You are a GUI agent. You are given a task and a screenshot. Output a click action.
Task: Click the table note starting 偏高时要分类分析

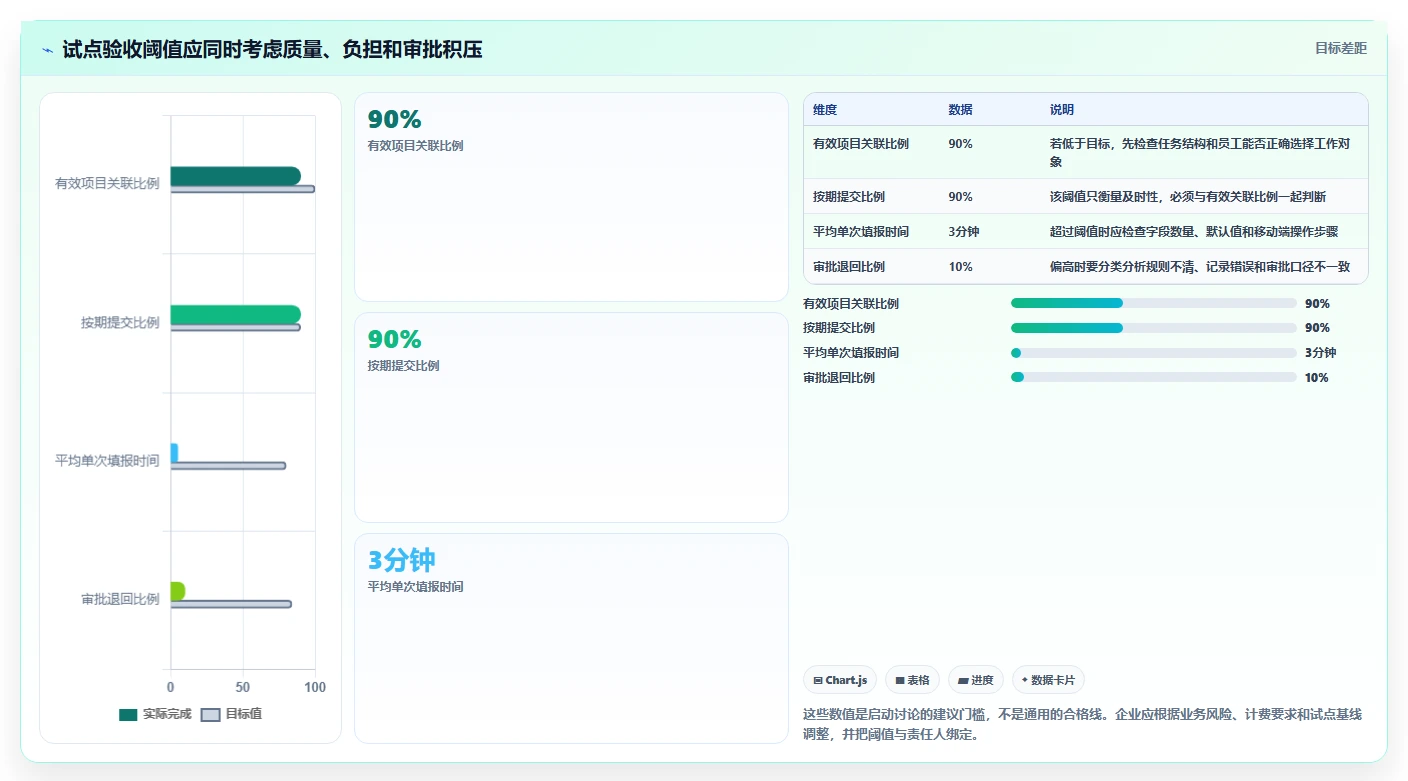coord(1199,266)
